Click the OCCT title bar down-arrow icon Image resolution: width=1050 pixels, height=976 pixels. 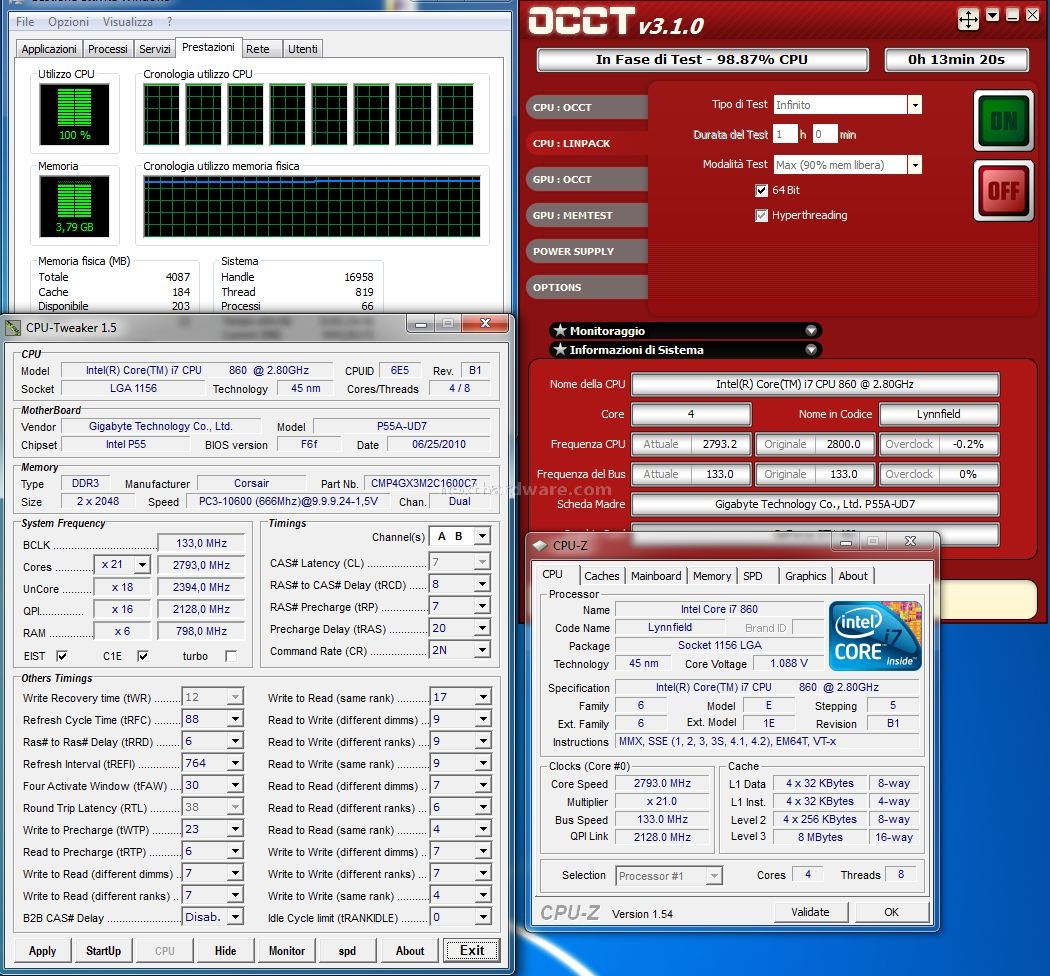[x=993, y=15]
